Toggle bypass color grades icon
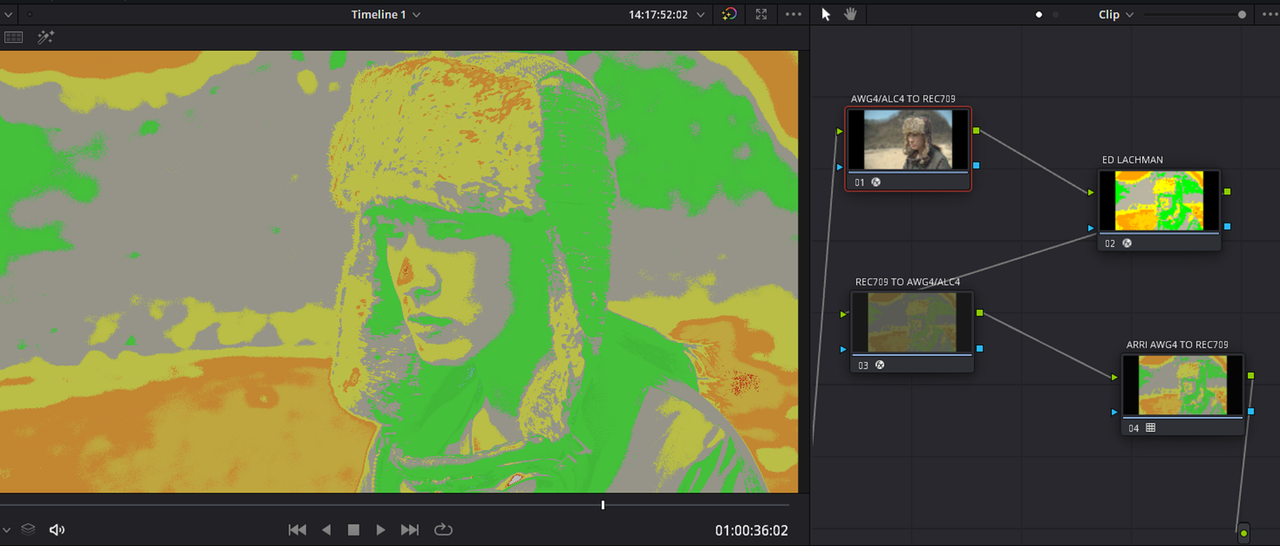Image resolution: width=1280 pixels, height=546 pixels. tap(730, 14)
